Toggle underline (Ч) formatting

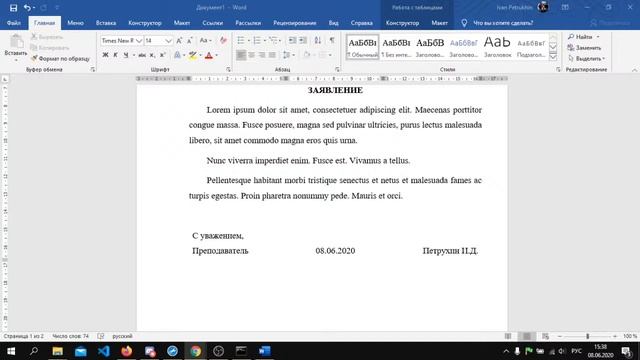click(x=126, y=55)
